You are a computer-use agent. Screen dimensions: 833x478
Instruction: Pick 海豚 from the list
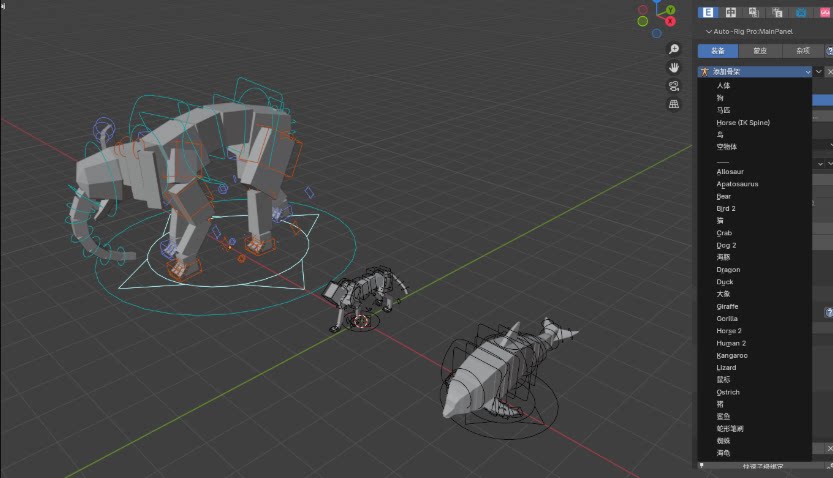(723, 257)
